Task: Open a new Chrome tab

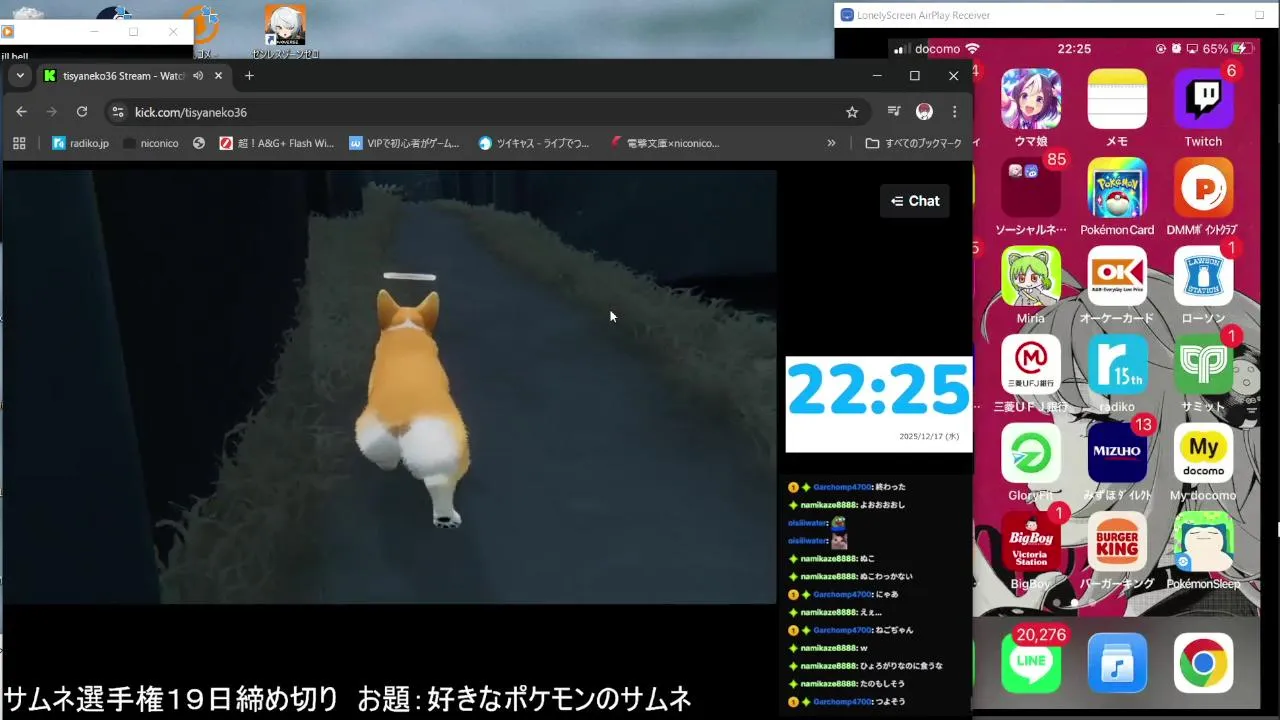Action: 249,76
